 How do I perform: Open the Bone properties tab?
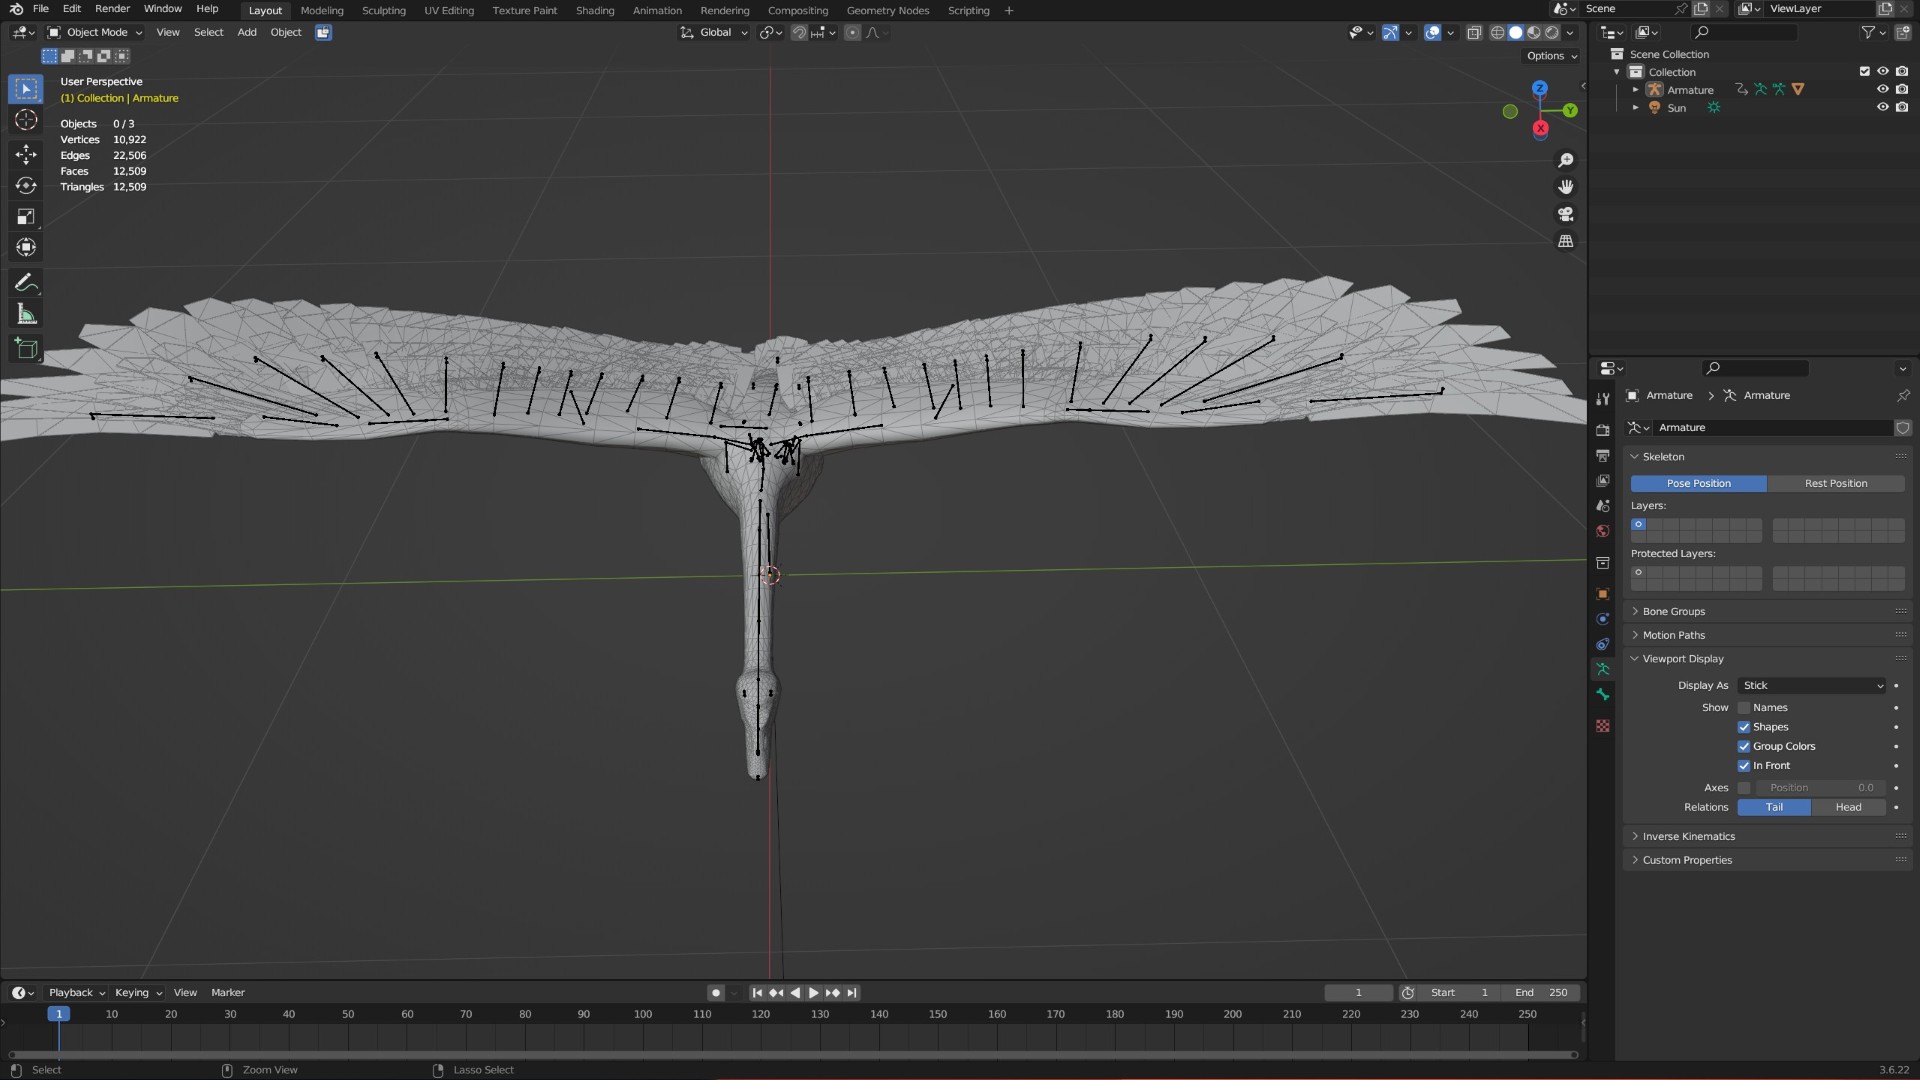1603,694
